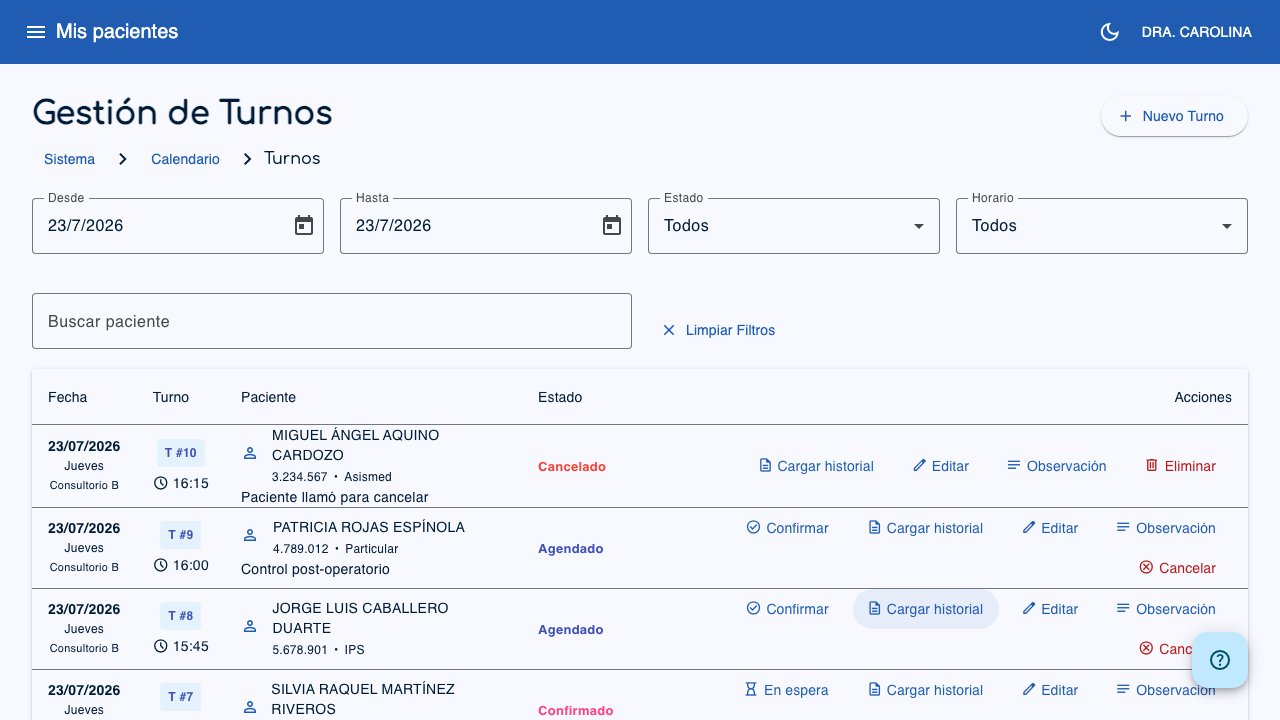Cancelar Patricia Rojas Espínola's appointment
This screenshot has height=720, width=1280.
coord(1177,568)
